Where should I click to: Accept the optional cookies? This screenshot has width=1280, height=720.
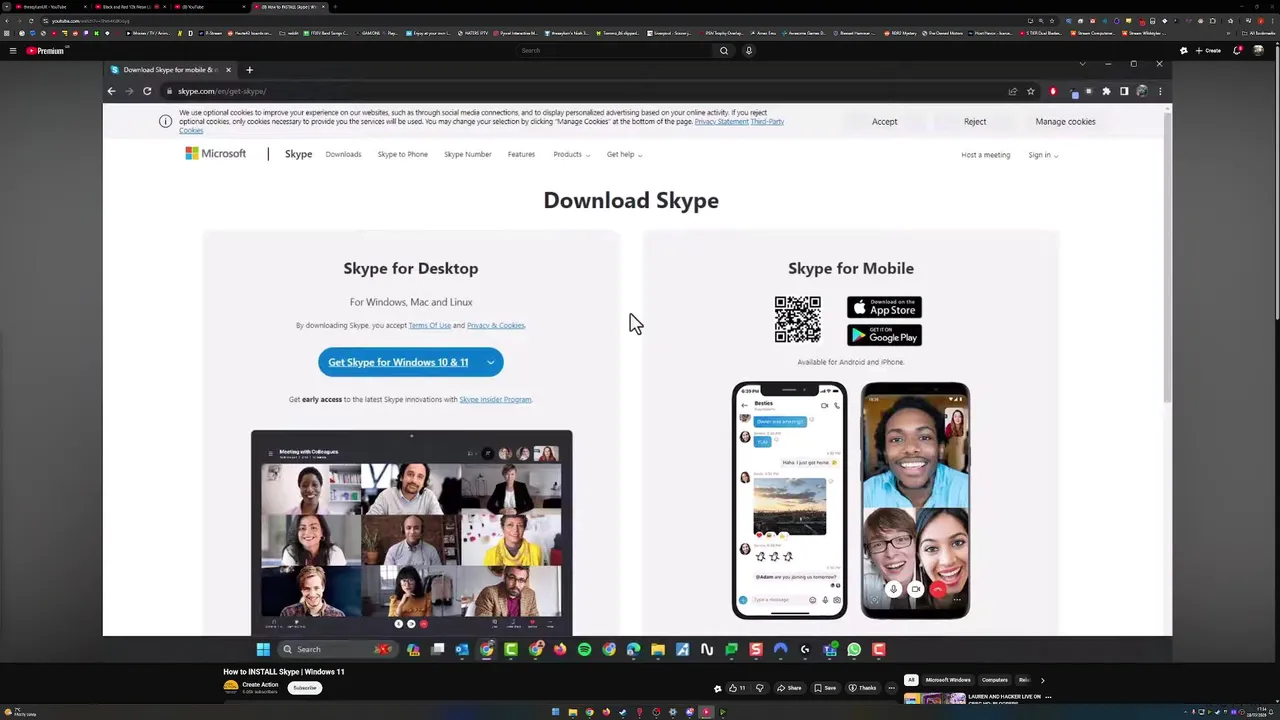point(884,122)
